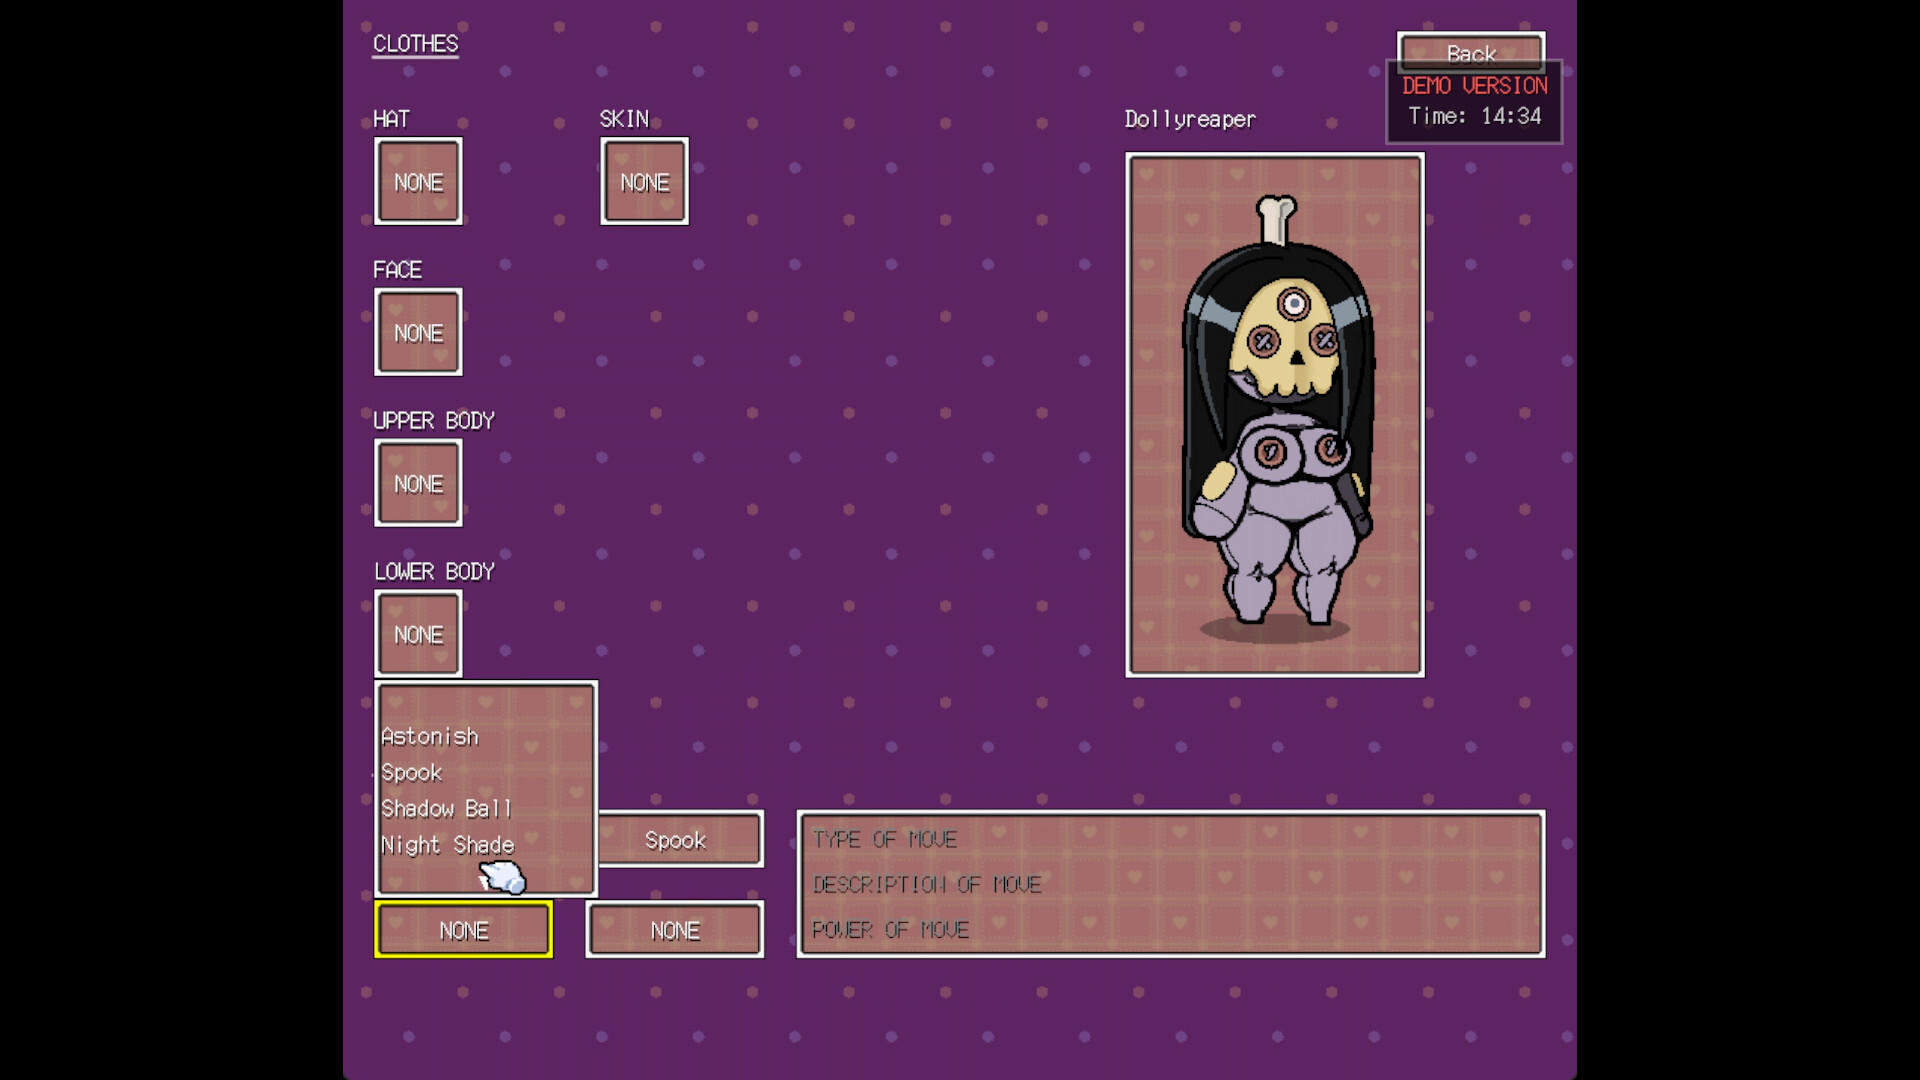Click the non-highlighted NONE move slot
This screenshot has width=1920, height=1080.
[675, 930]
